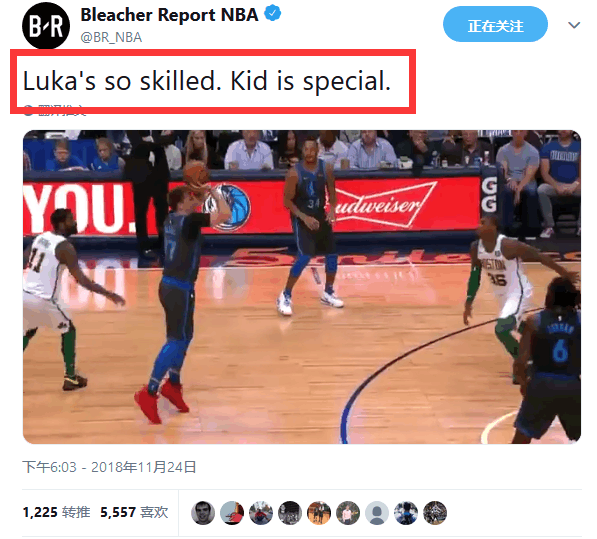Open liker avatar of person in pink shirt

click(x=348, y=513)
